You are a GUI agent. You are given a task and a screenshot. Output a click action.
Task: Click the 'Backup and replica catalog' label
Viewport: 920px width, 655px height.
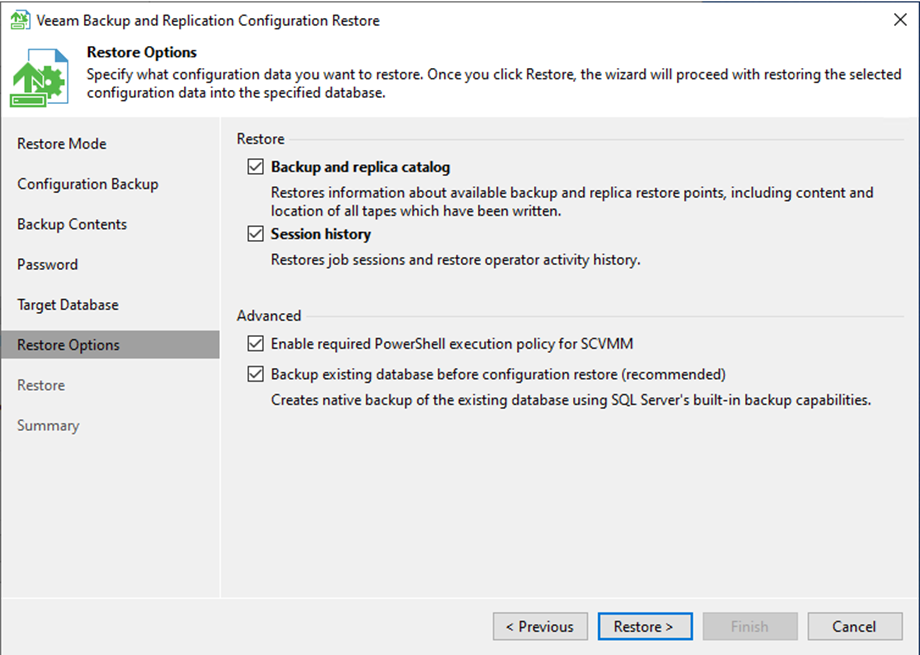tap(360, 167)
